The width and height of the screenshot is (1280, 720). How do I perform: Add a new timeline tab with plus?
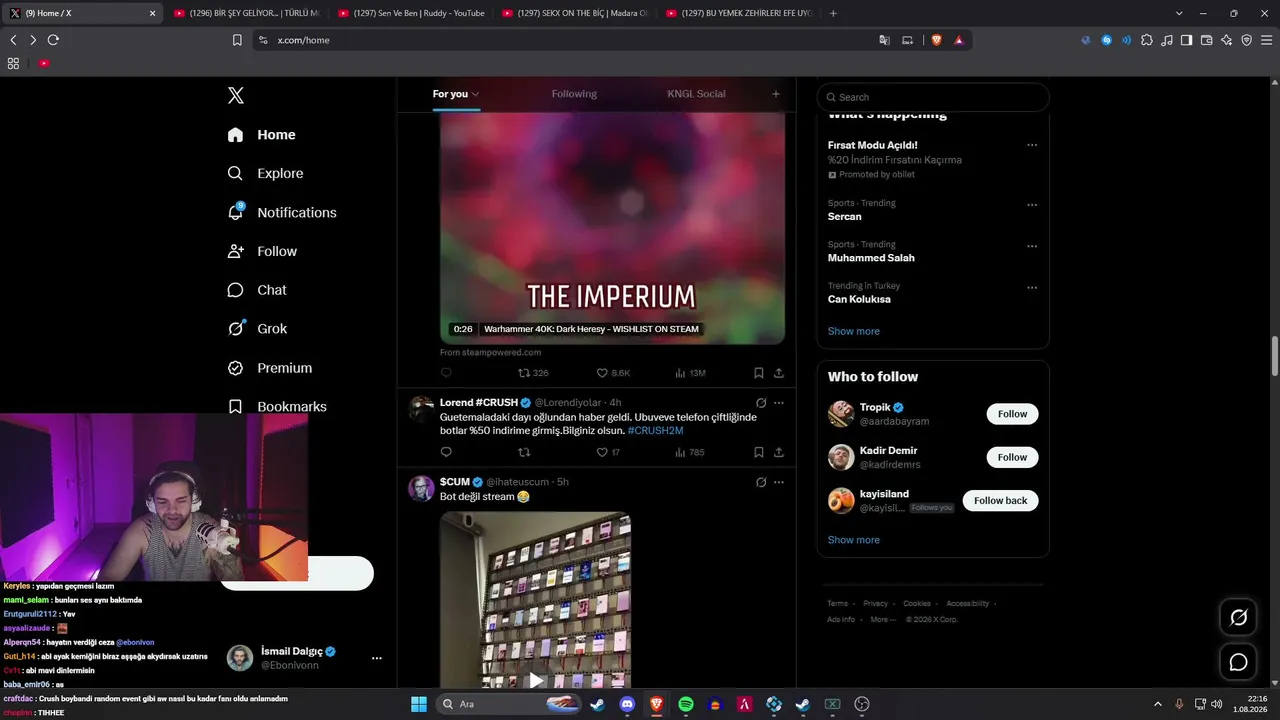[776, 94]
